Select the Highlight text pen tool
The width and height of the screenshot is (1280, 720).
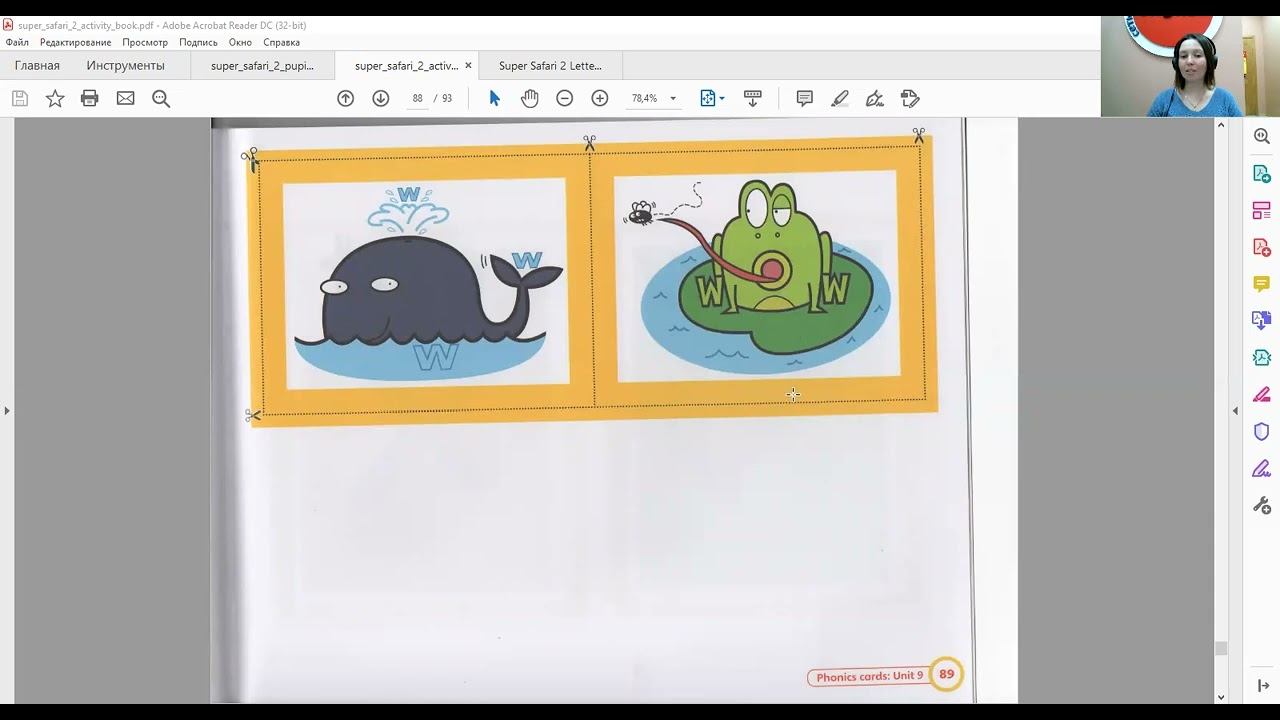tap(840, 98)
